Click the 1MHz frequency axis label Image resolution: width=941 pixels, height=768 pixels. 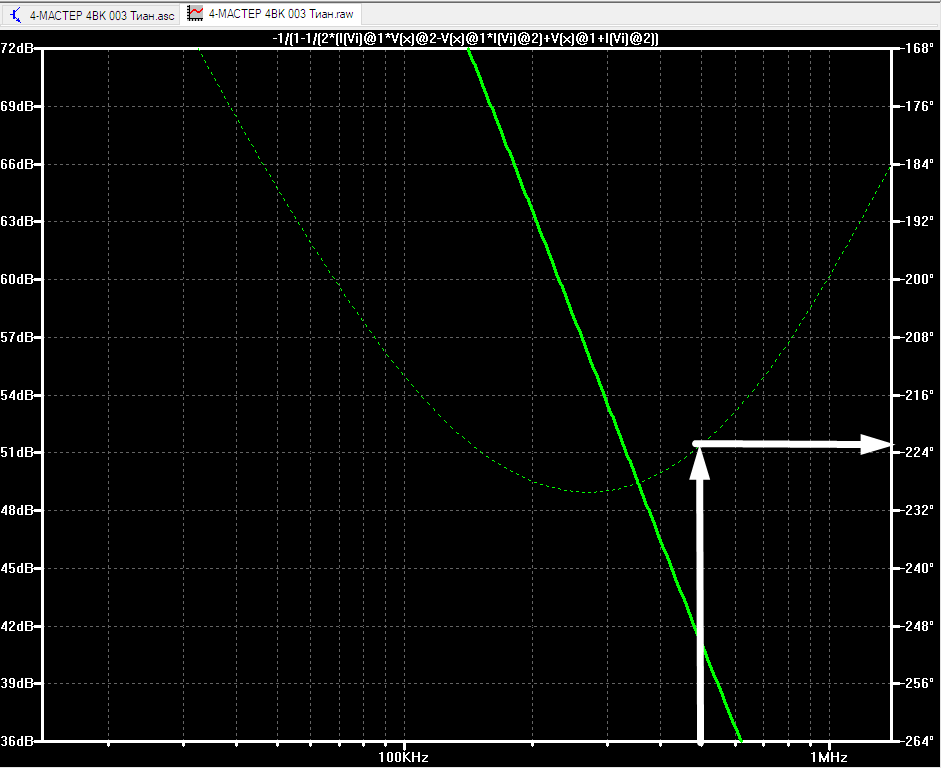[x=829, y=757]
